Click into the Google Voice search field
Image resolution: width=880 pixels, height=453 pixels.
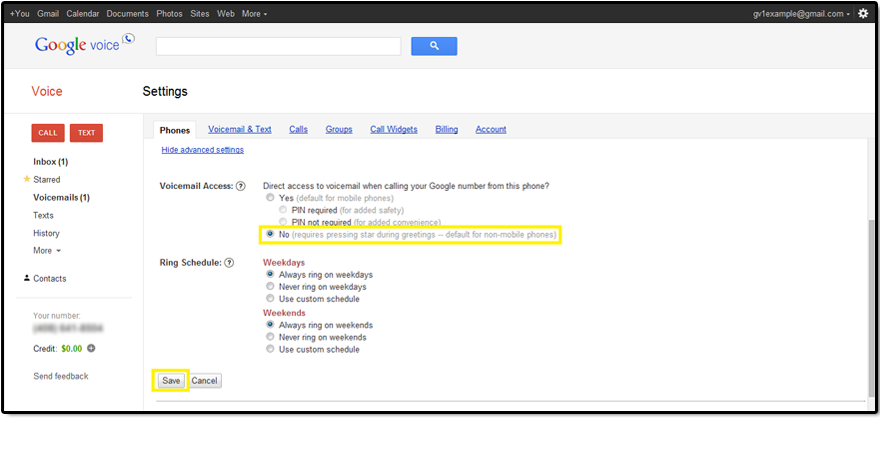[x=278, y=46]
